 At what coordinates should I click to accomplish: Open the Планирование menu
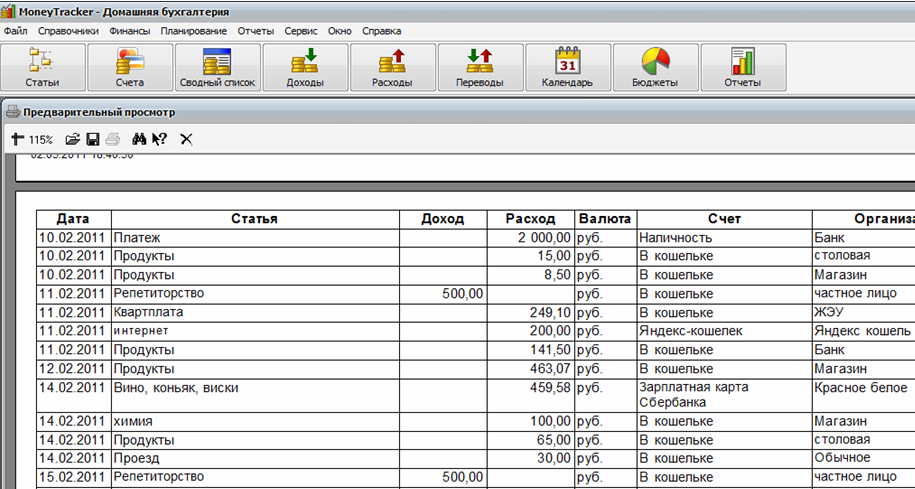point(194,31)
